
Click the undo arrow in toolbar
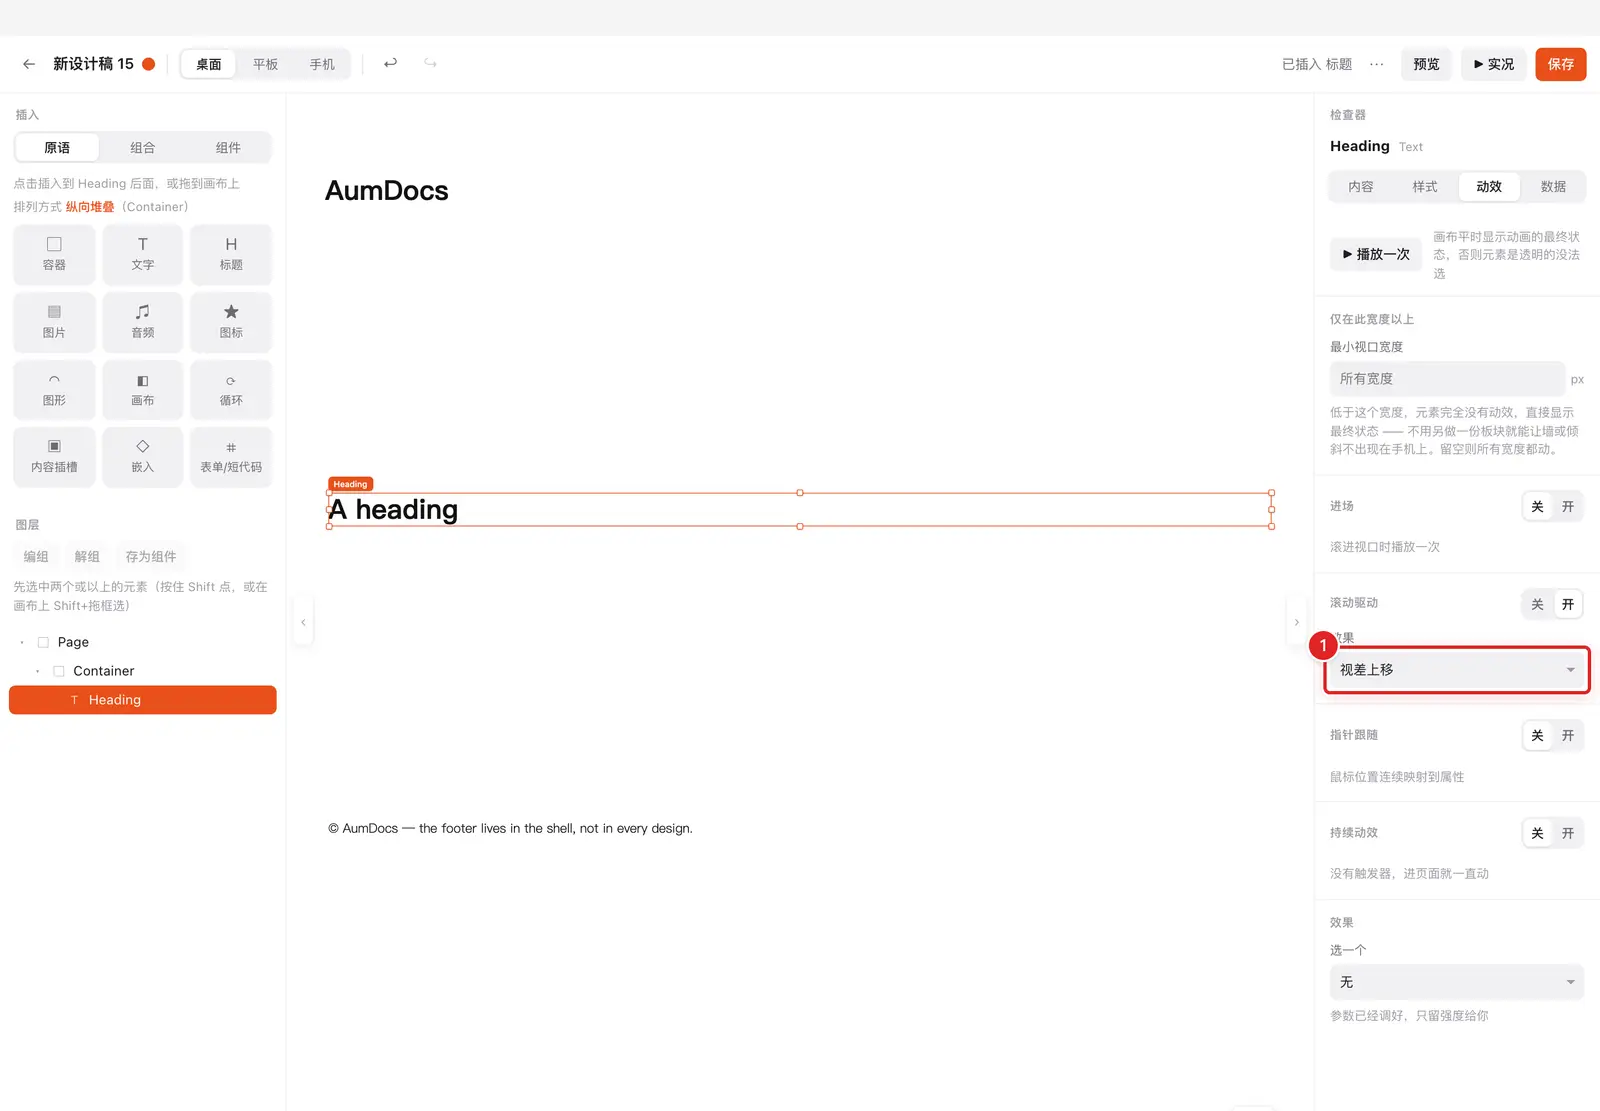(x=390, y=63)
